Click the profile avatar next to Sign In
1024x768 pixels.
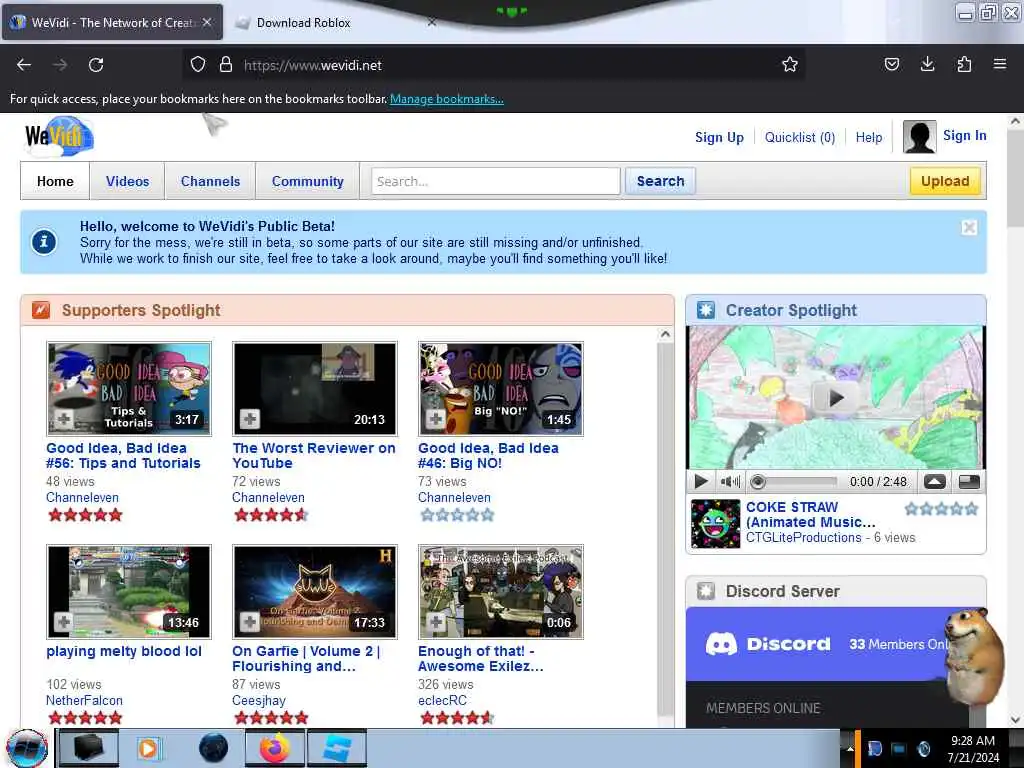click(920, 136)
